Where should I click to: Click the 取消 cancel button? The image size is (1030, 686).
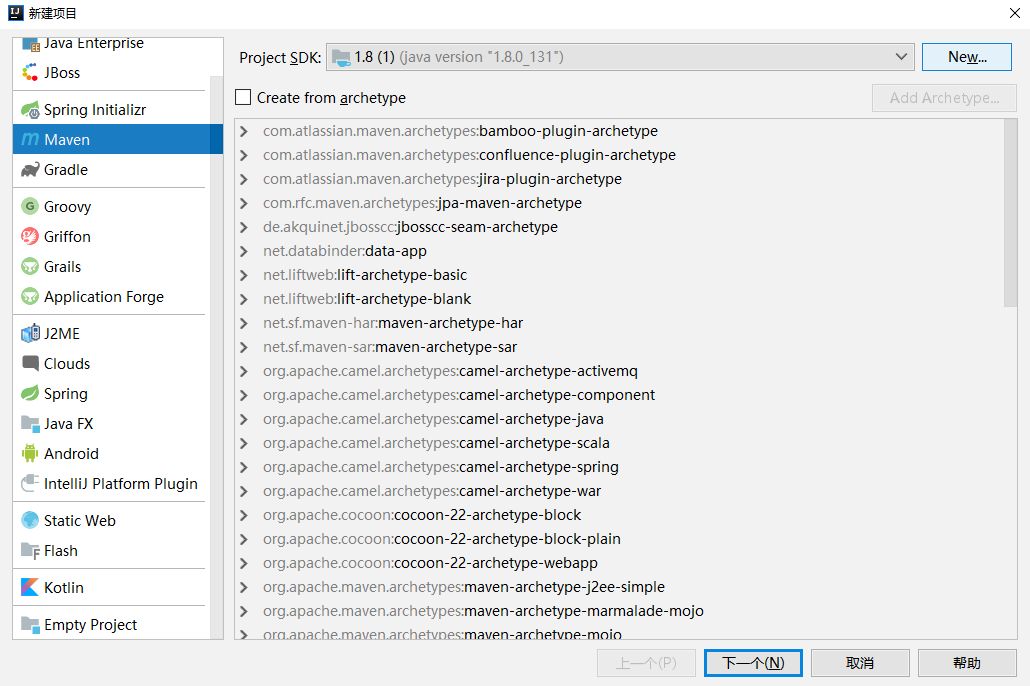[860, 663]
